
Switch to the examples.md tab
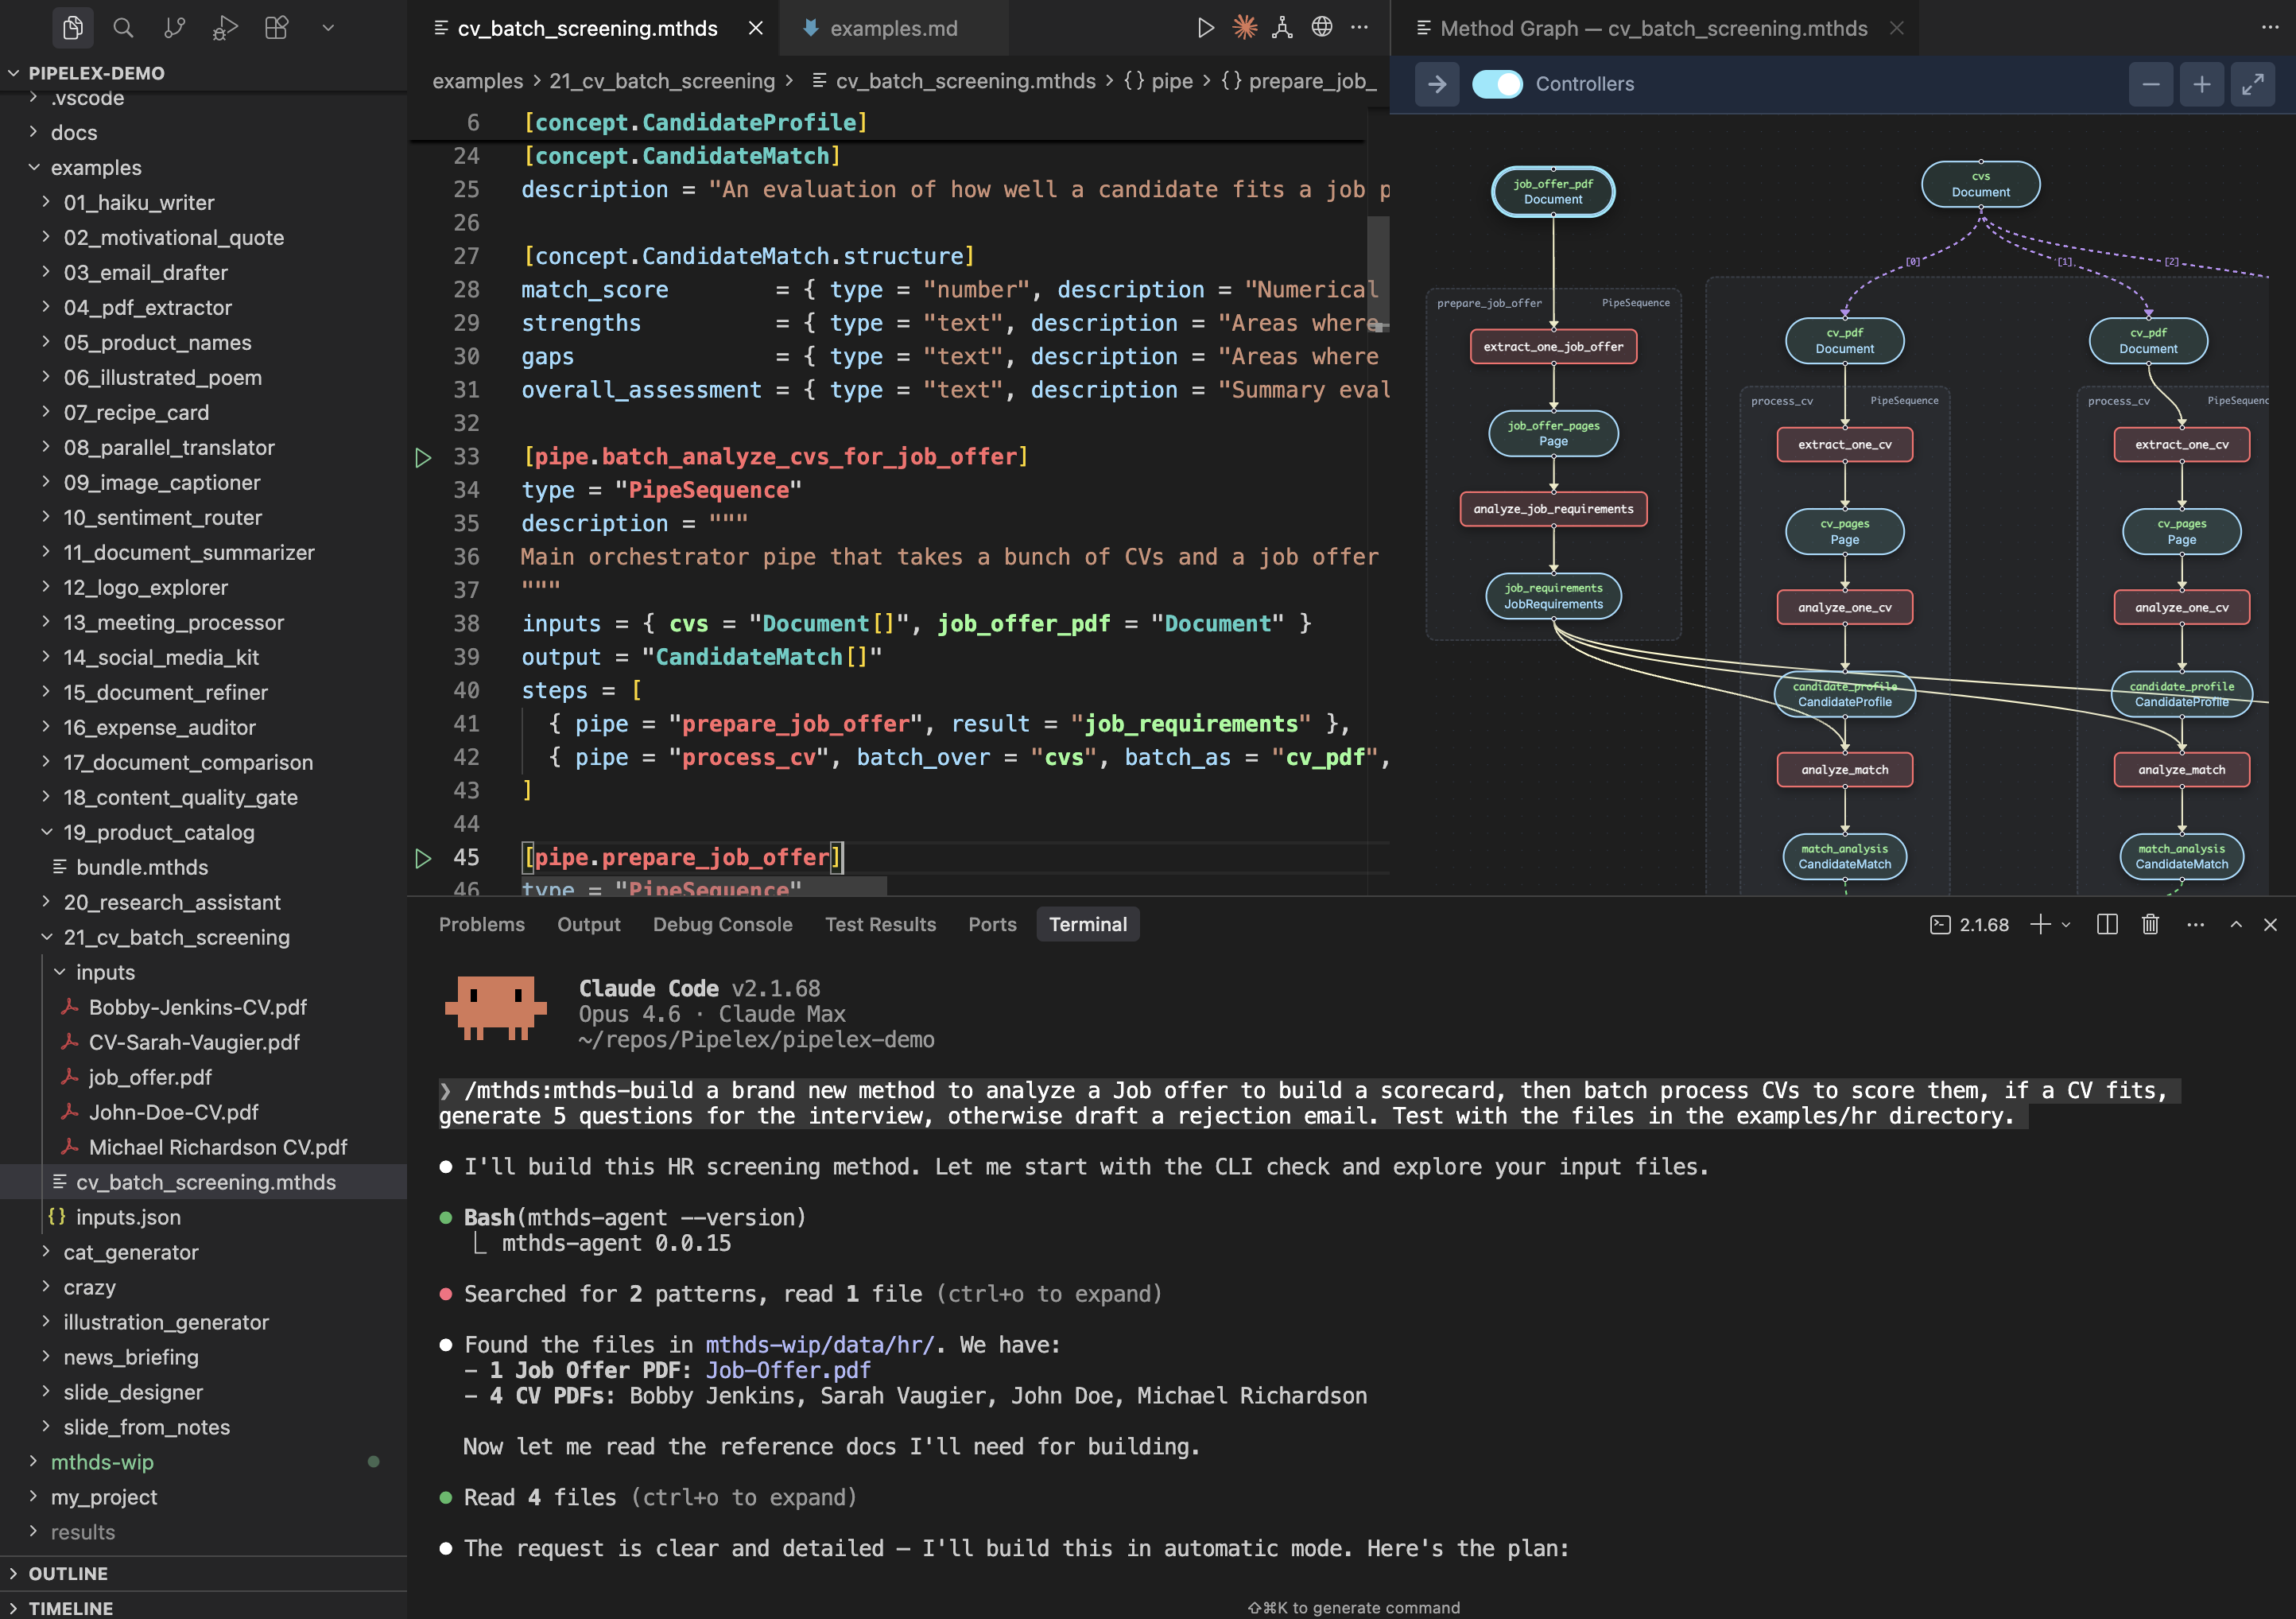click(x=893, y=28)
